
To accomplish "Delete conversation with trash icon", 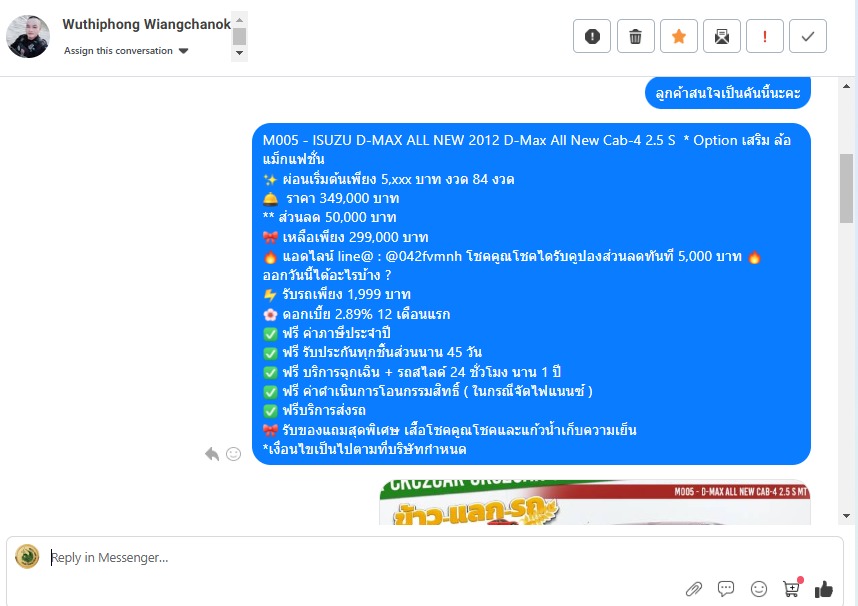I will (x=635, y=36).
